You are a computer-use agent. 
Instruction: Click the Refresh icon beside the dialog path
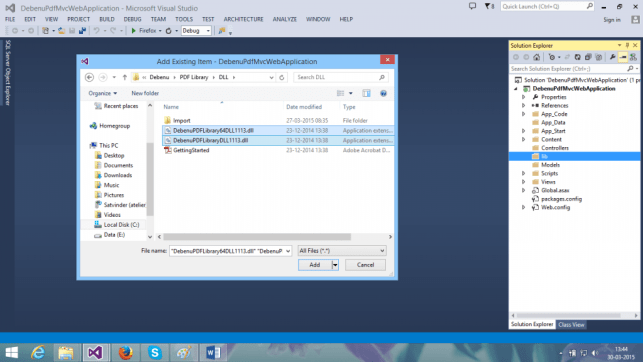point(282,77)
